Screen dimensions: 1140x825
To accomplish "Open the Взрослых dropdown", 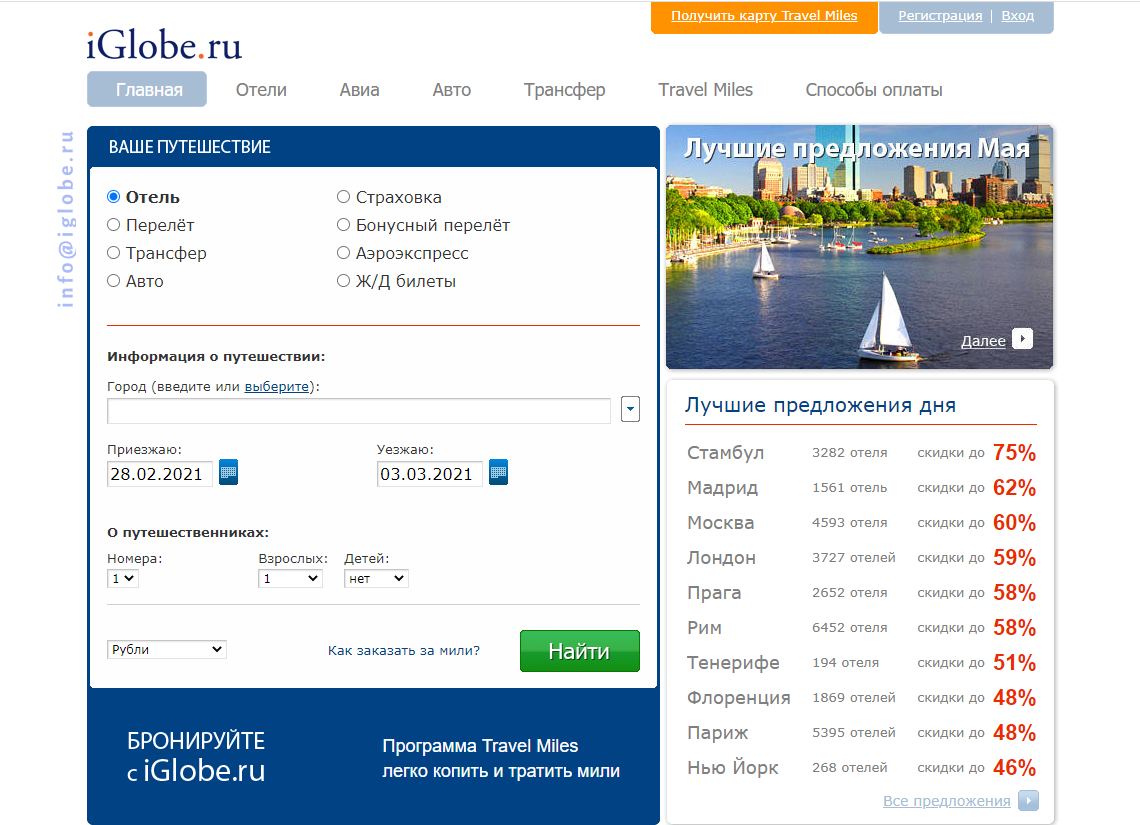I will click(290, 578).
